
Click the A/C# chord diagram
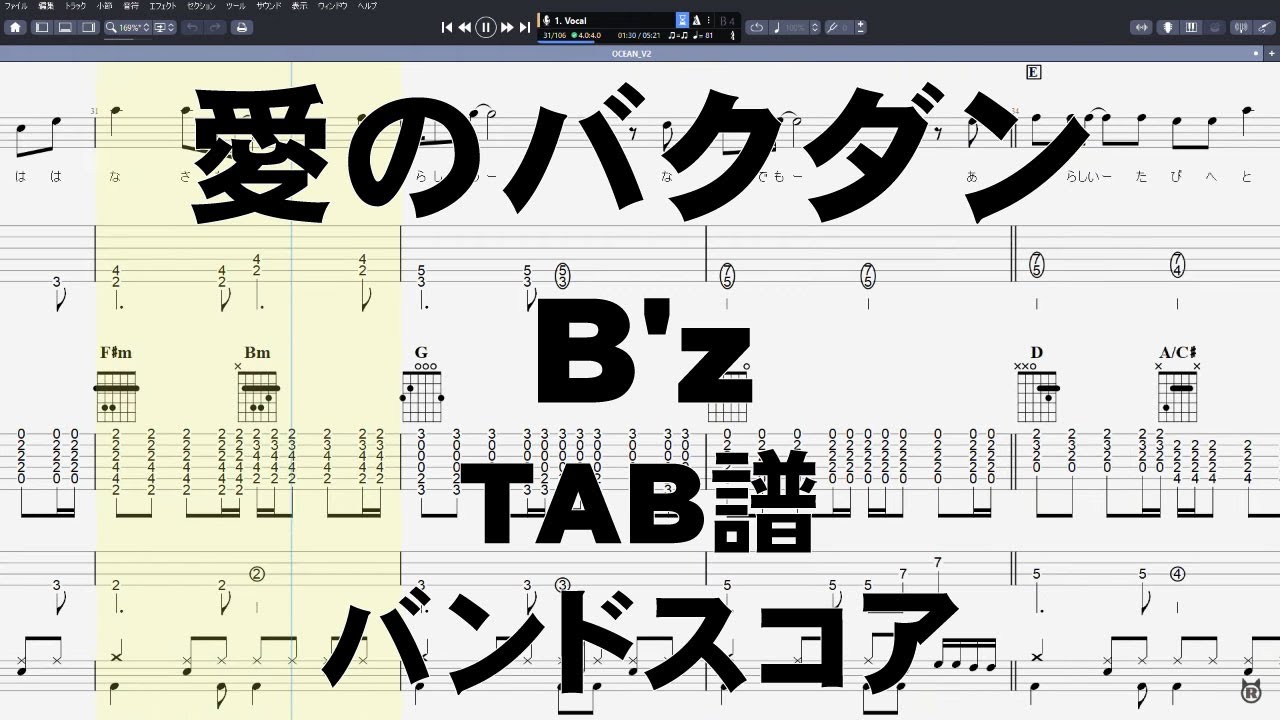pos(1178,391)
